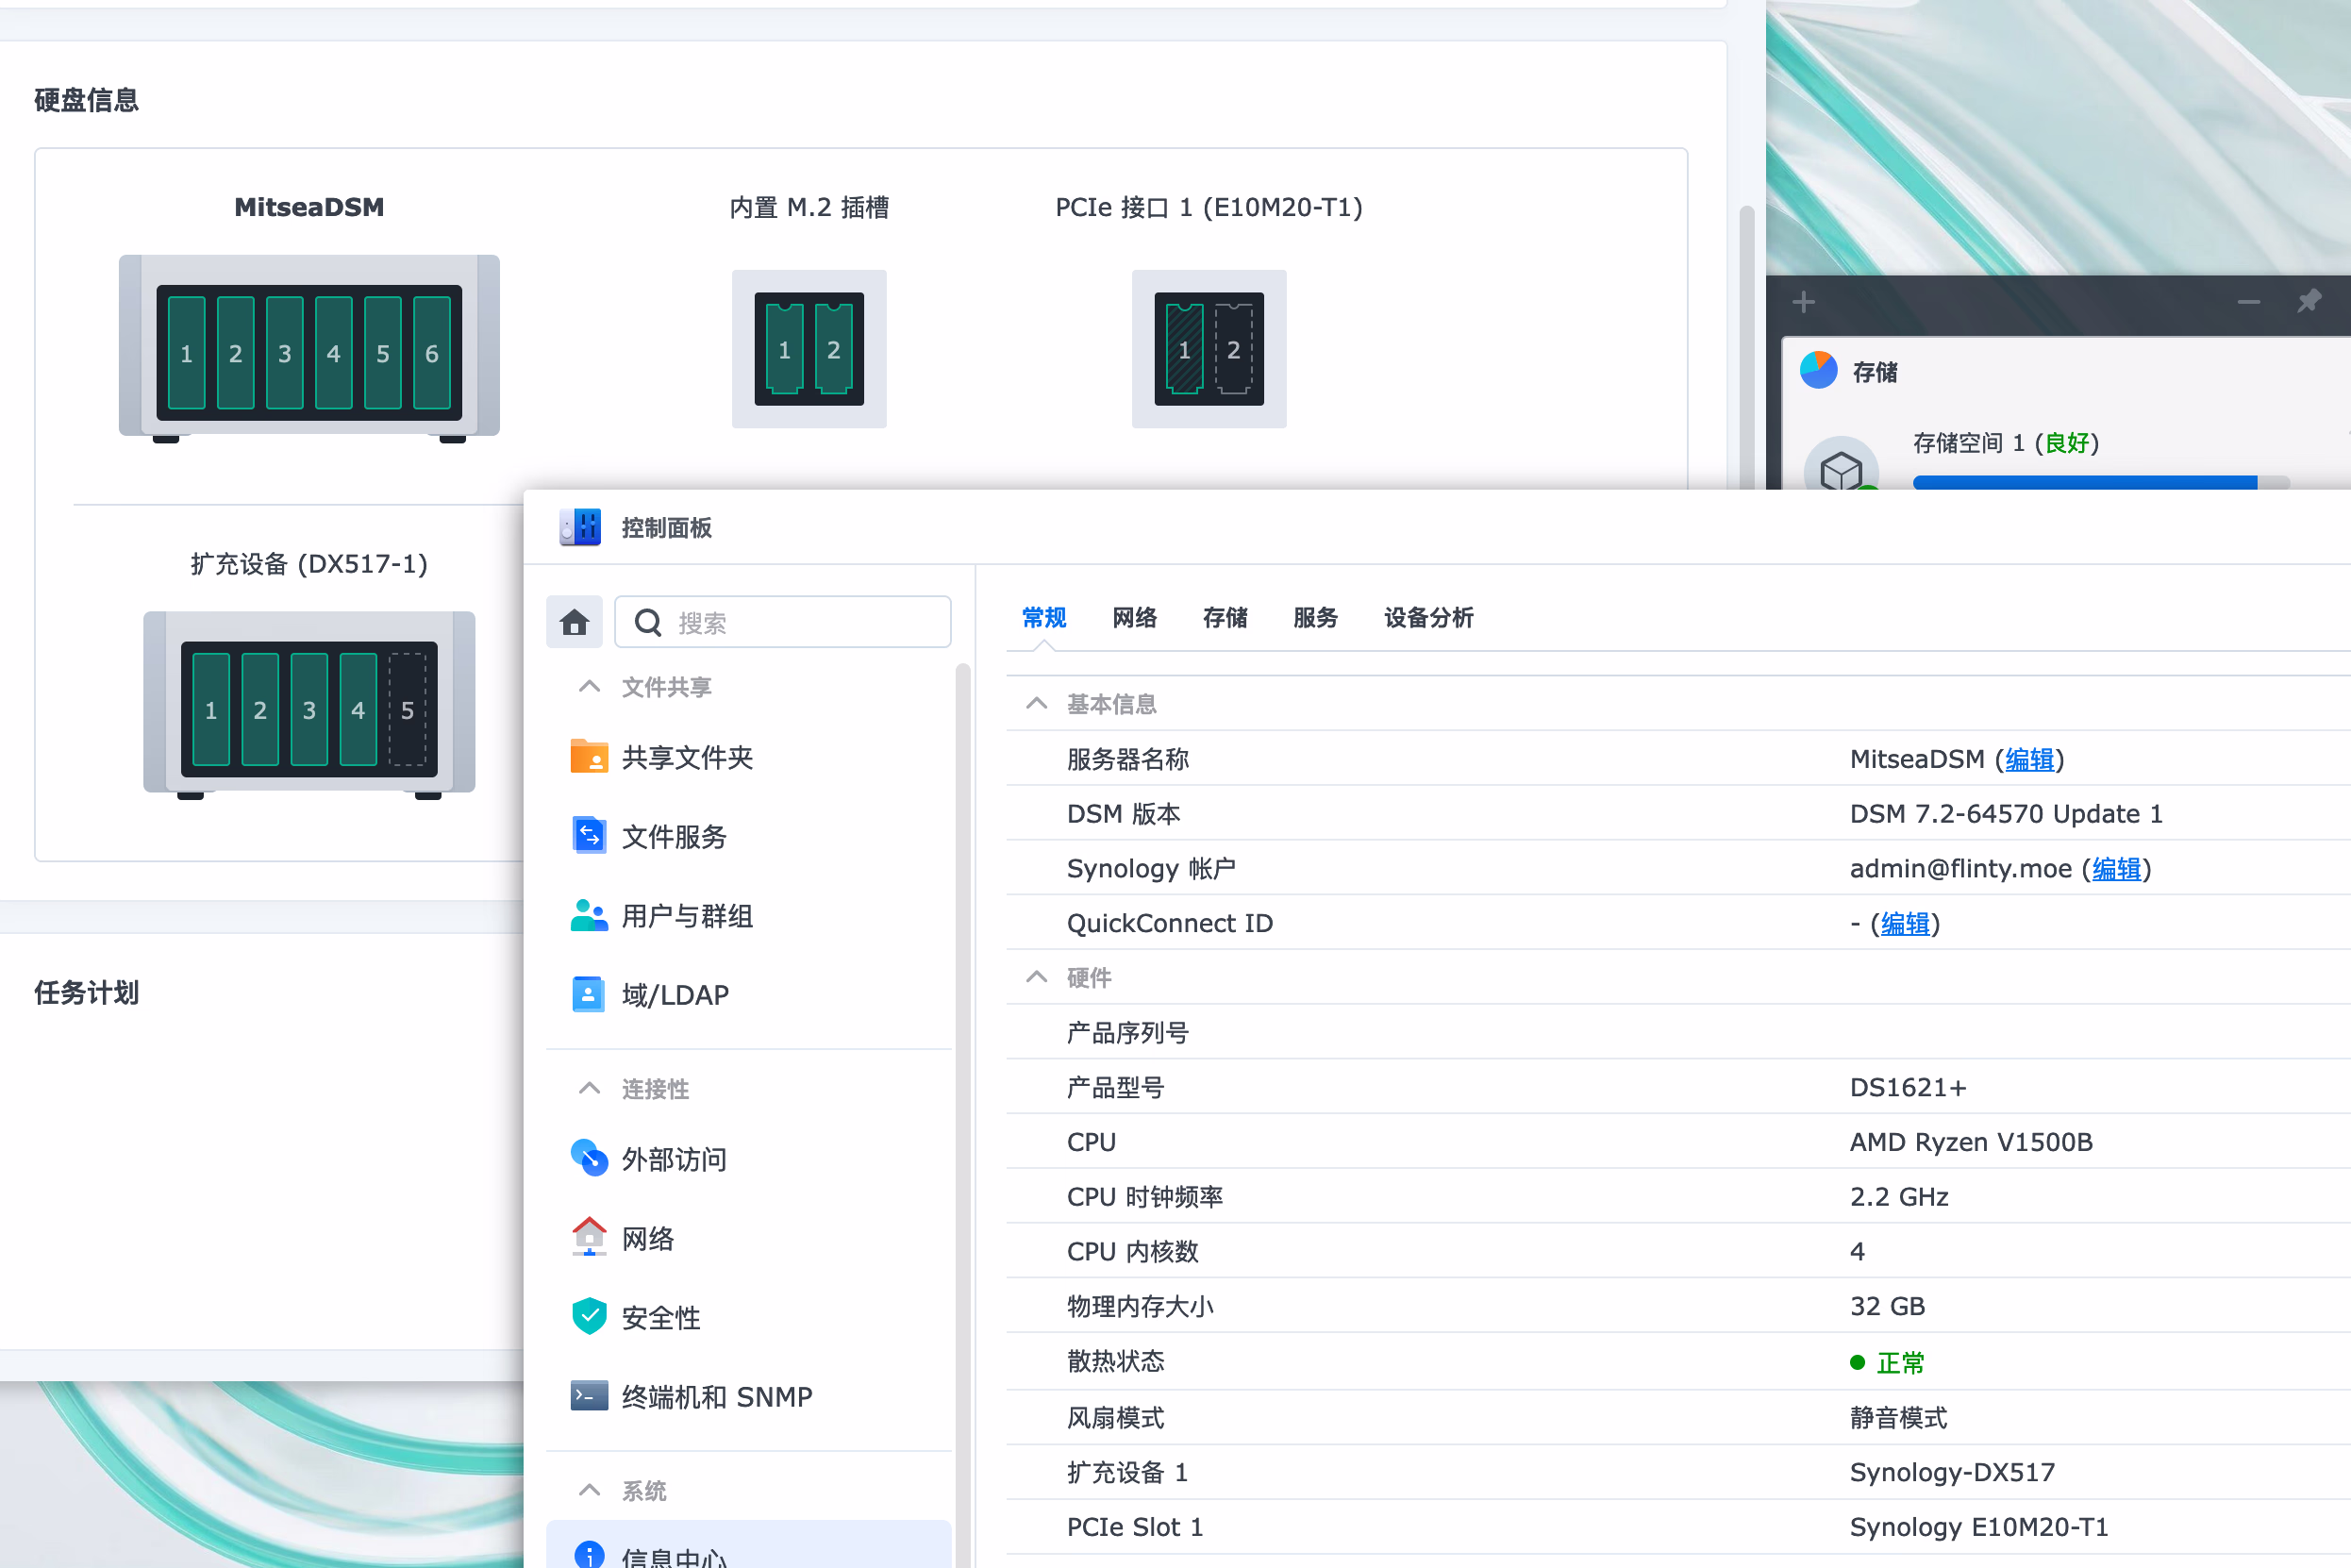This screenshot has width=2351, height=1568.
Task: Open Security (安全性) shield icon
Action: coord(589,1317)
